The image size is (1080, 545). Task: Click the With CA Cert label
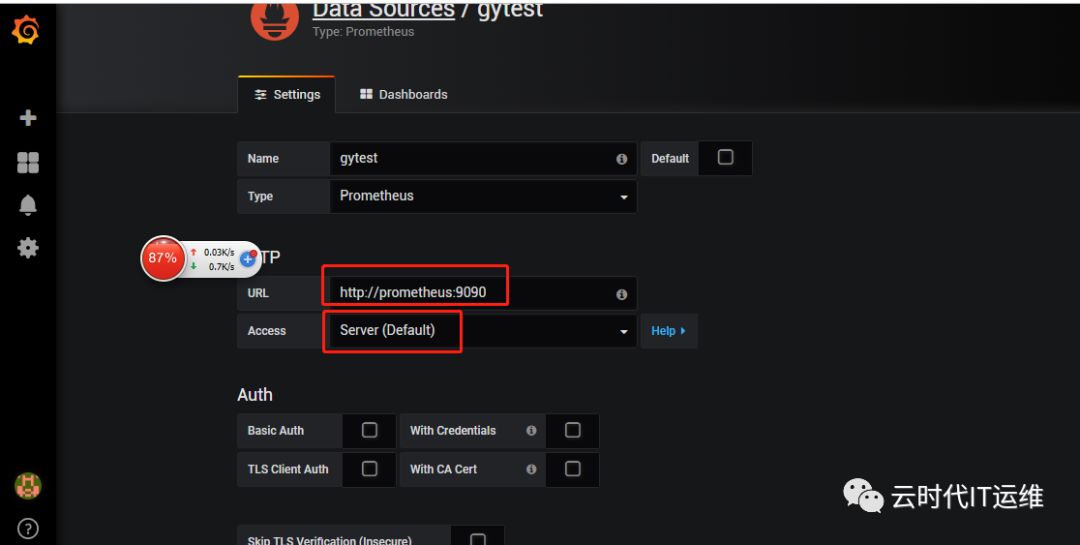pos(444,469)
